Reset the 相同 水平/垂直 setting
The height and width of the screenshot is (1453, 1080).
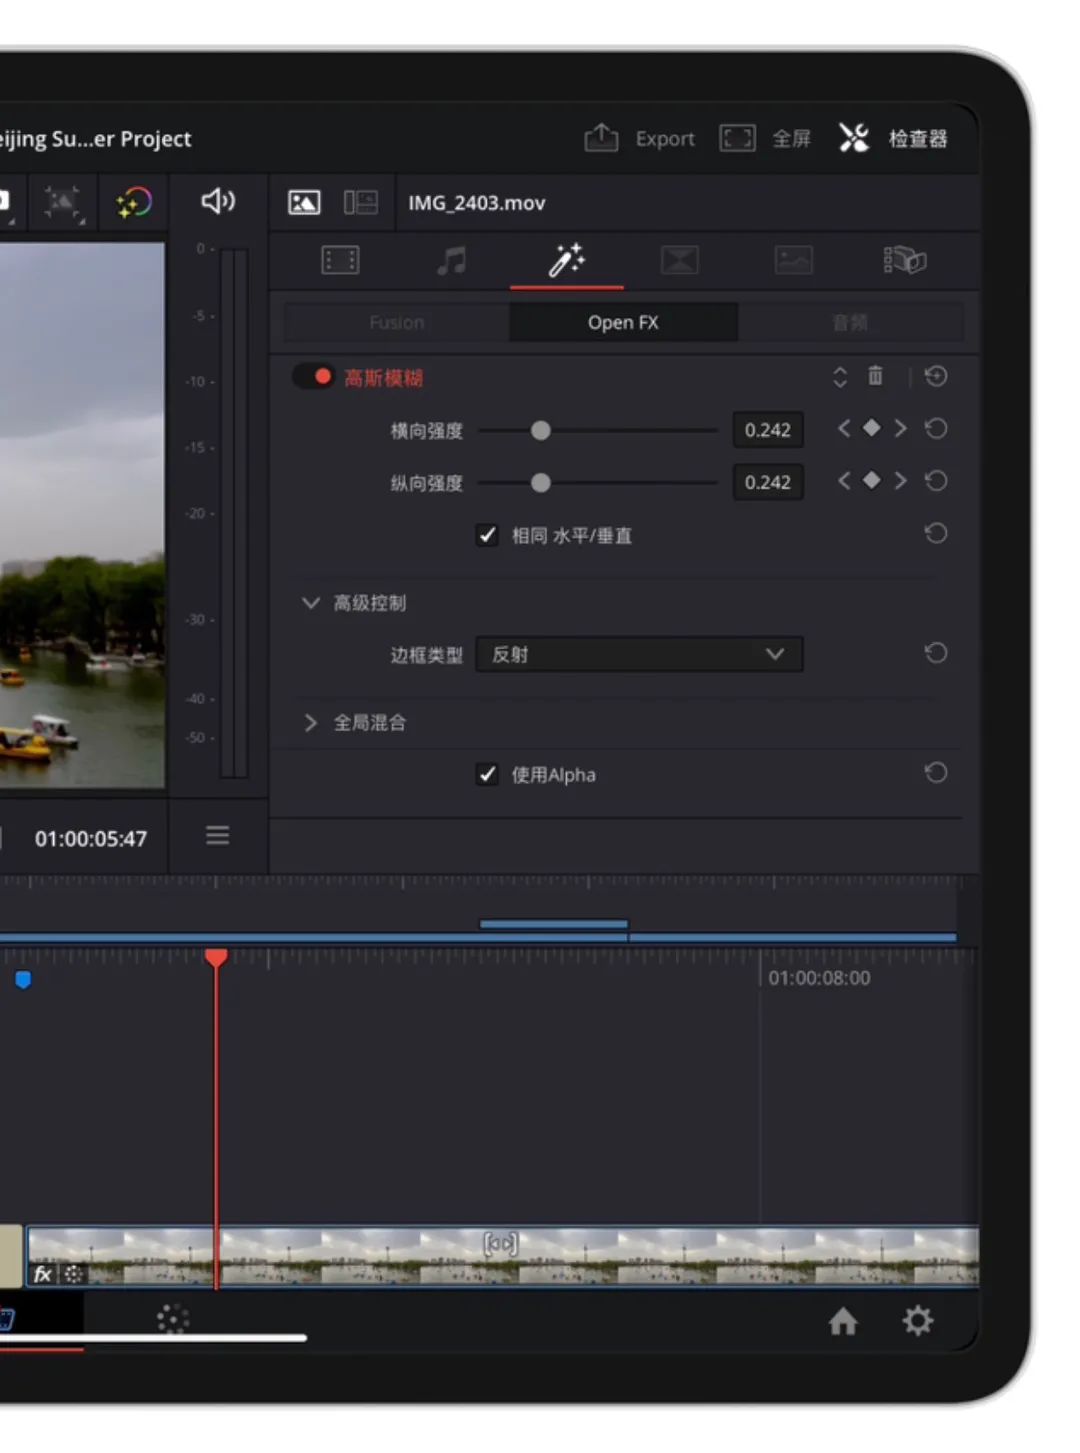tap(936, 534)
